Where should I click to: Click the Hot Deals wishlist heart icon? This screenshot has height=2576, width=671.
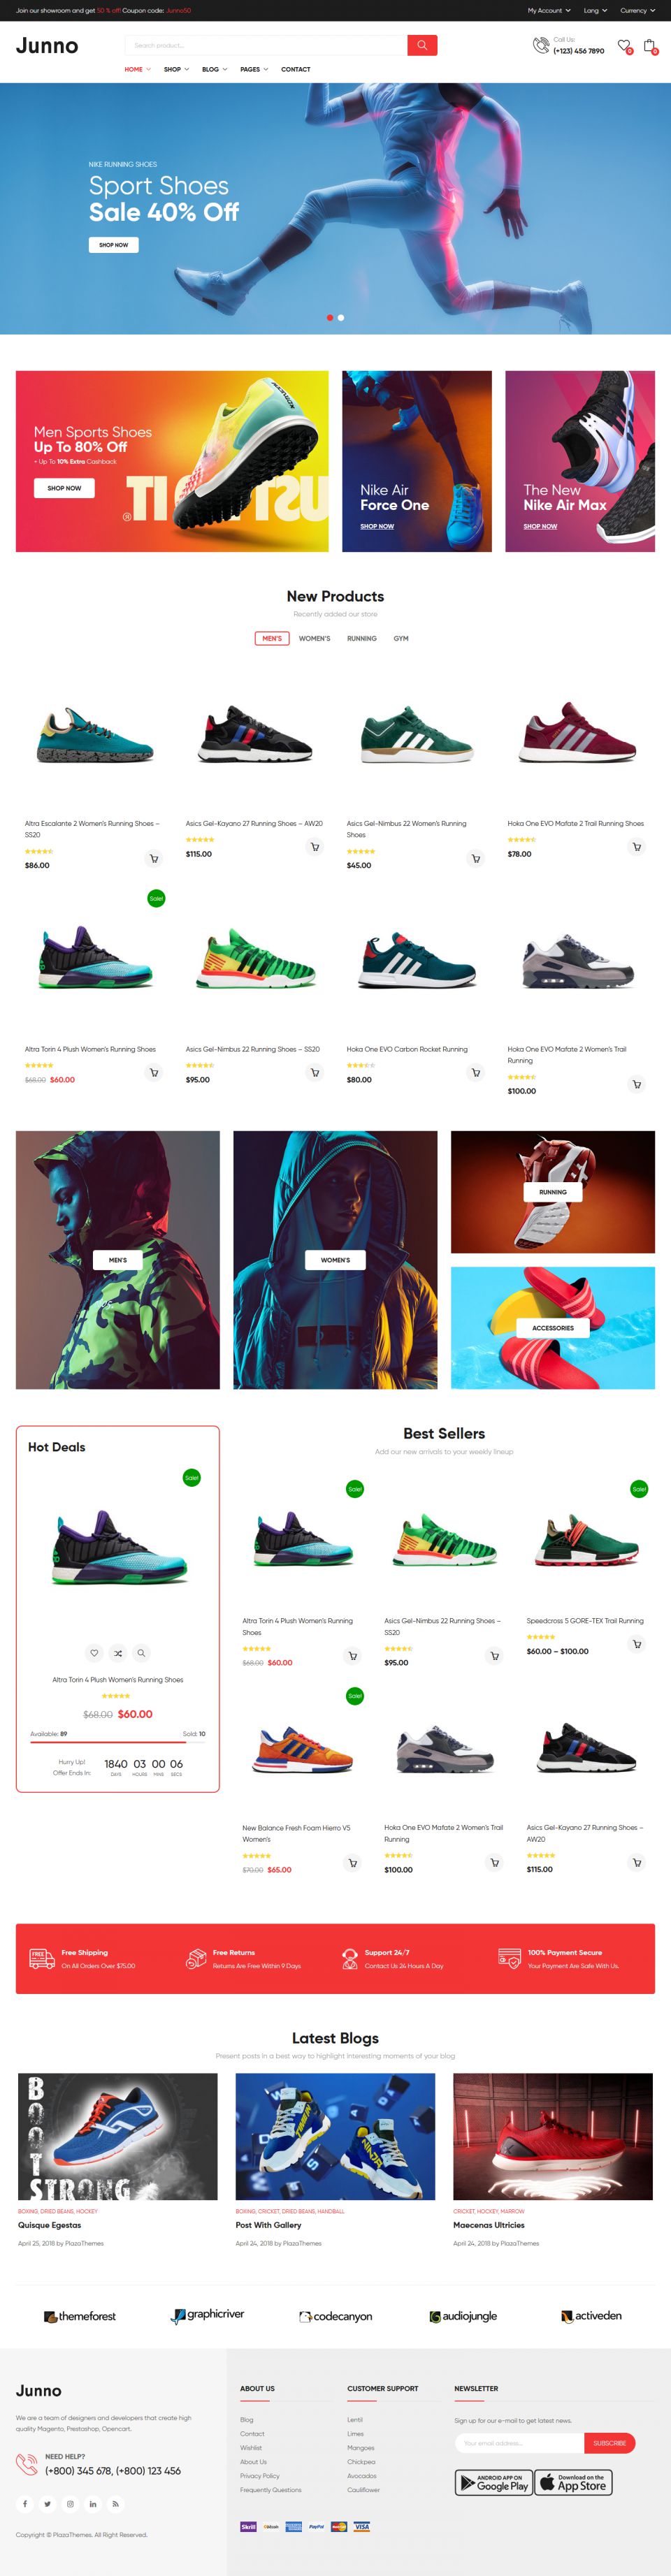[x=94, y=1653]
